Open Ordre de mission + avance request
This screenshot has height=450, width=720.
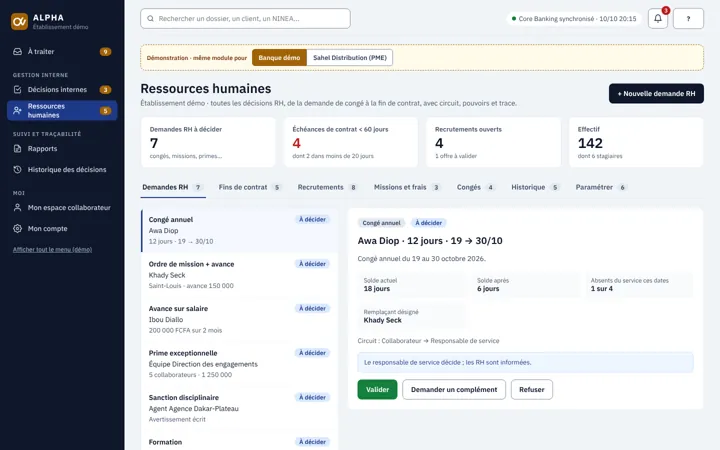coord(239,275)
